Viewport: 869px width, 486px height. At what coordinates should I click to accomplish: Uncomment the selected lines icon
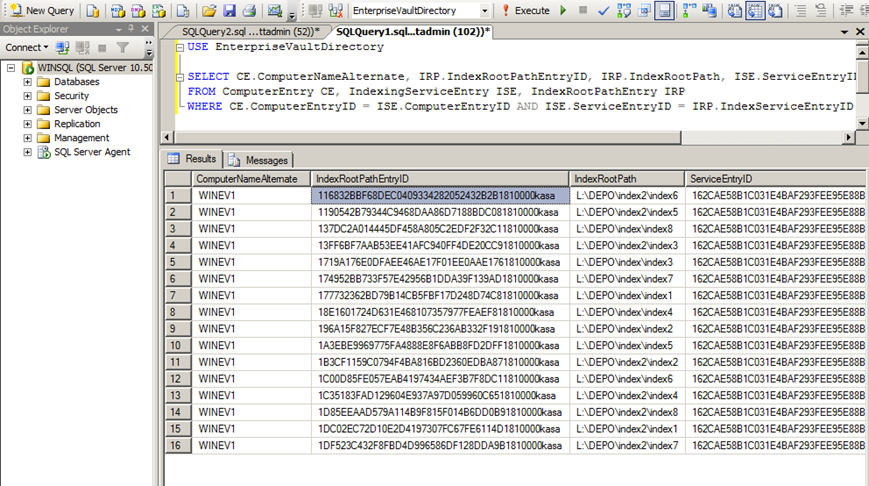click(x=821, y=10)
